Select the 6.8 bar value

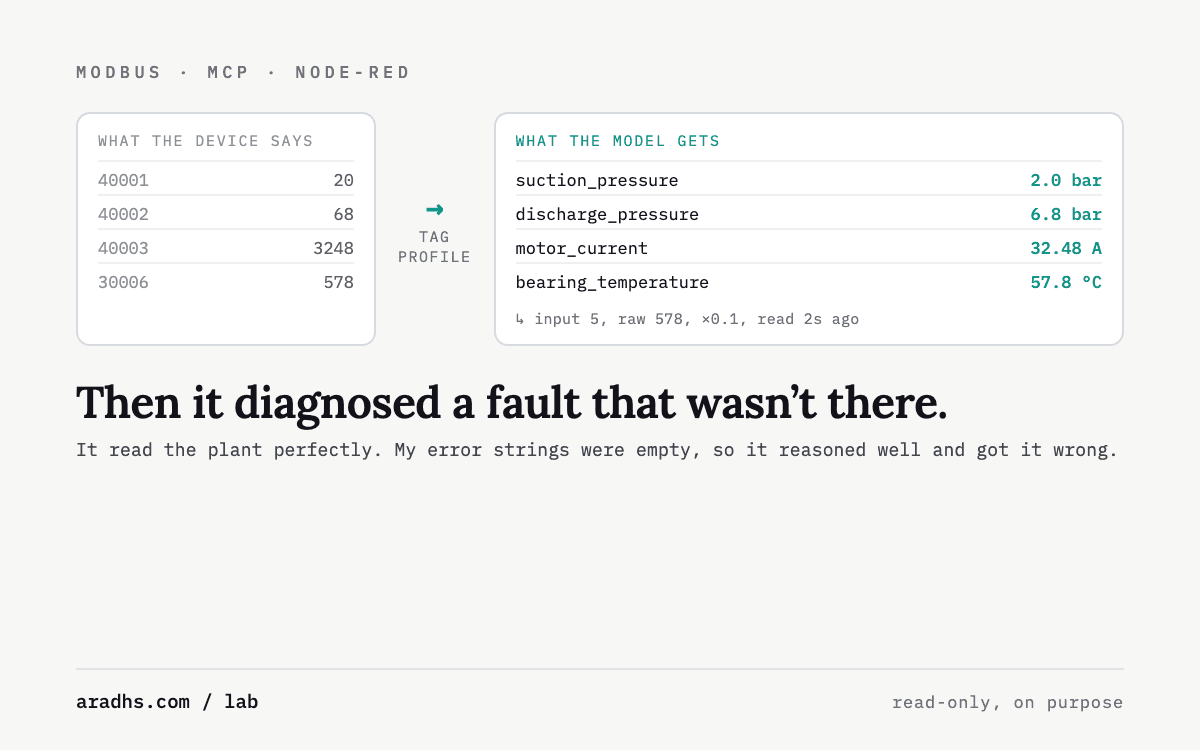click(x=1066, y=215)
